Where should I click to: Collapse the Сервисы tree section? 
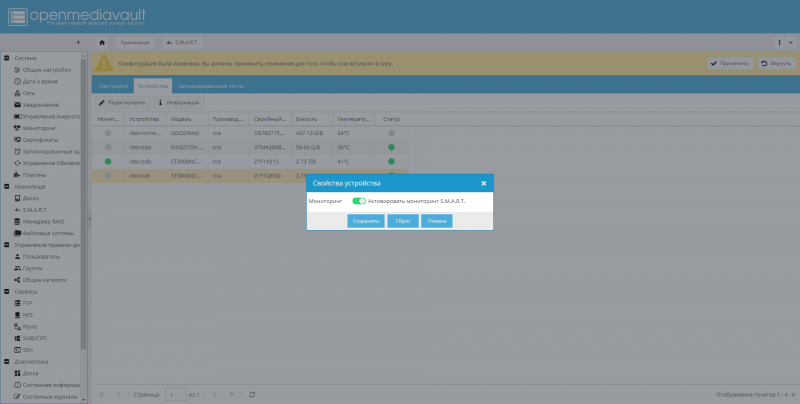point(7,292)
